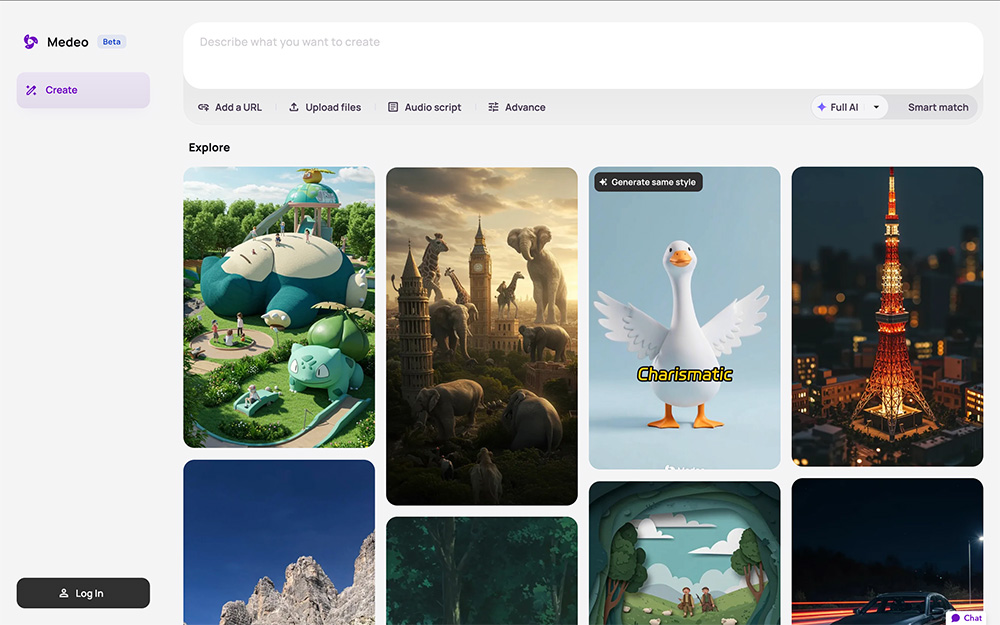Click the Add a URL link icon
Image resolution: width=1000 pixels, height=625 pixels.
(x=203, y=107)
